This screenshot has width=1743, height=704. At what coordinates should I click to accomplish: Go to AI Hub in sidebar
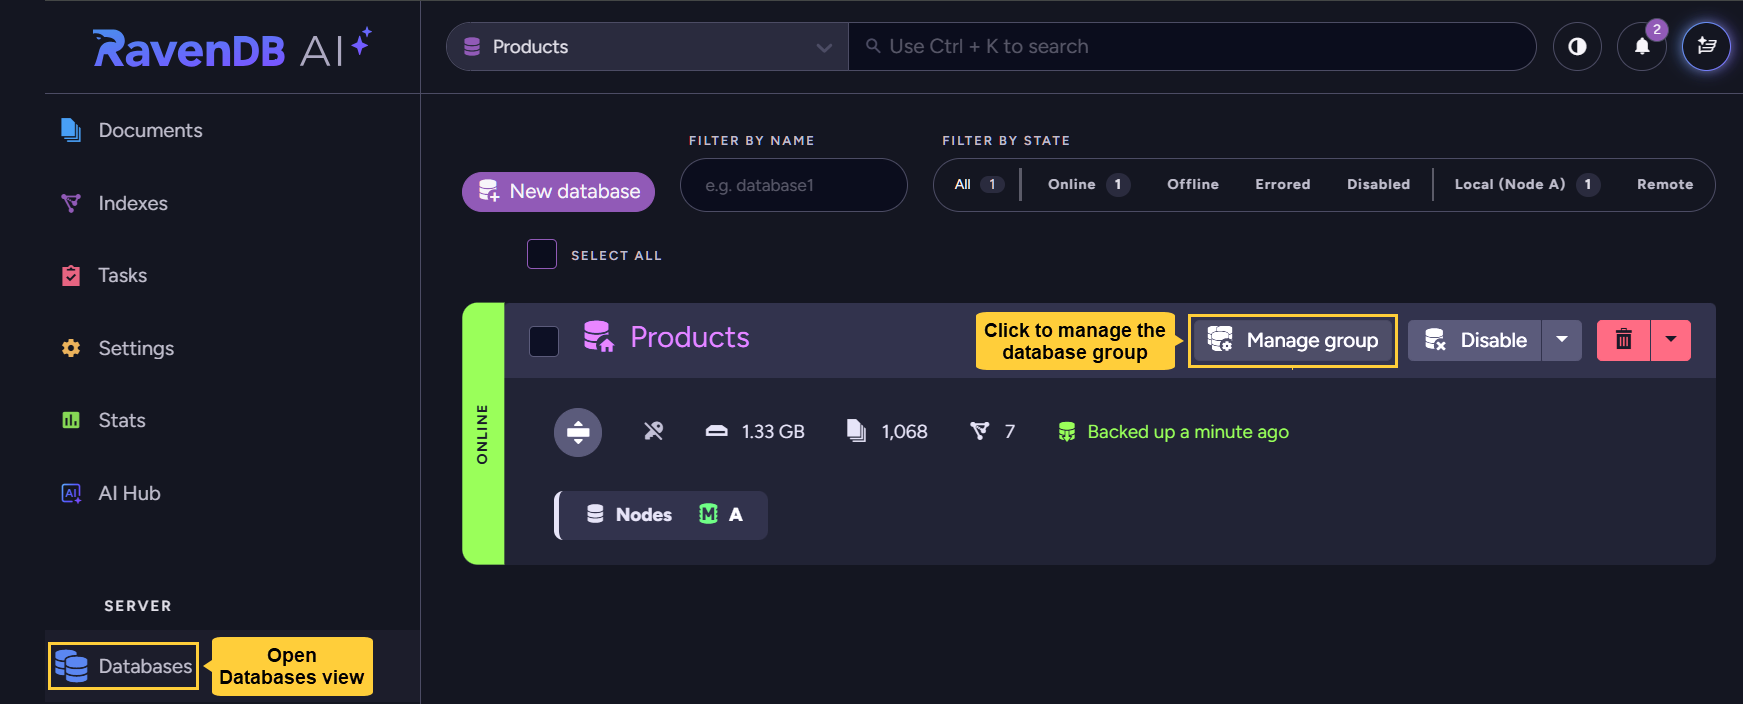[129, 493]
